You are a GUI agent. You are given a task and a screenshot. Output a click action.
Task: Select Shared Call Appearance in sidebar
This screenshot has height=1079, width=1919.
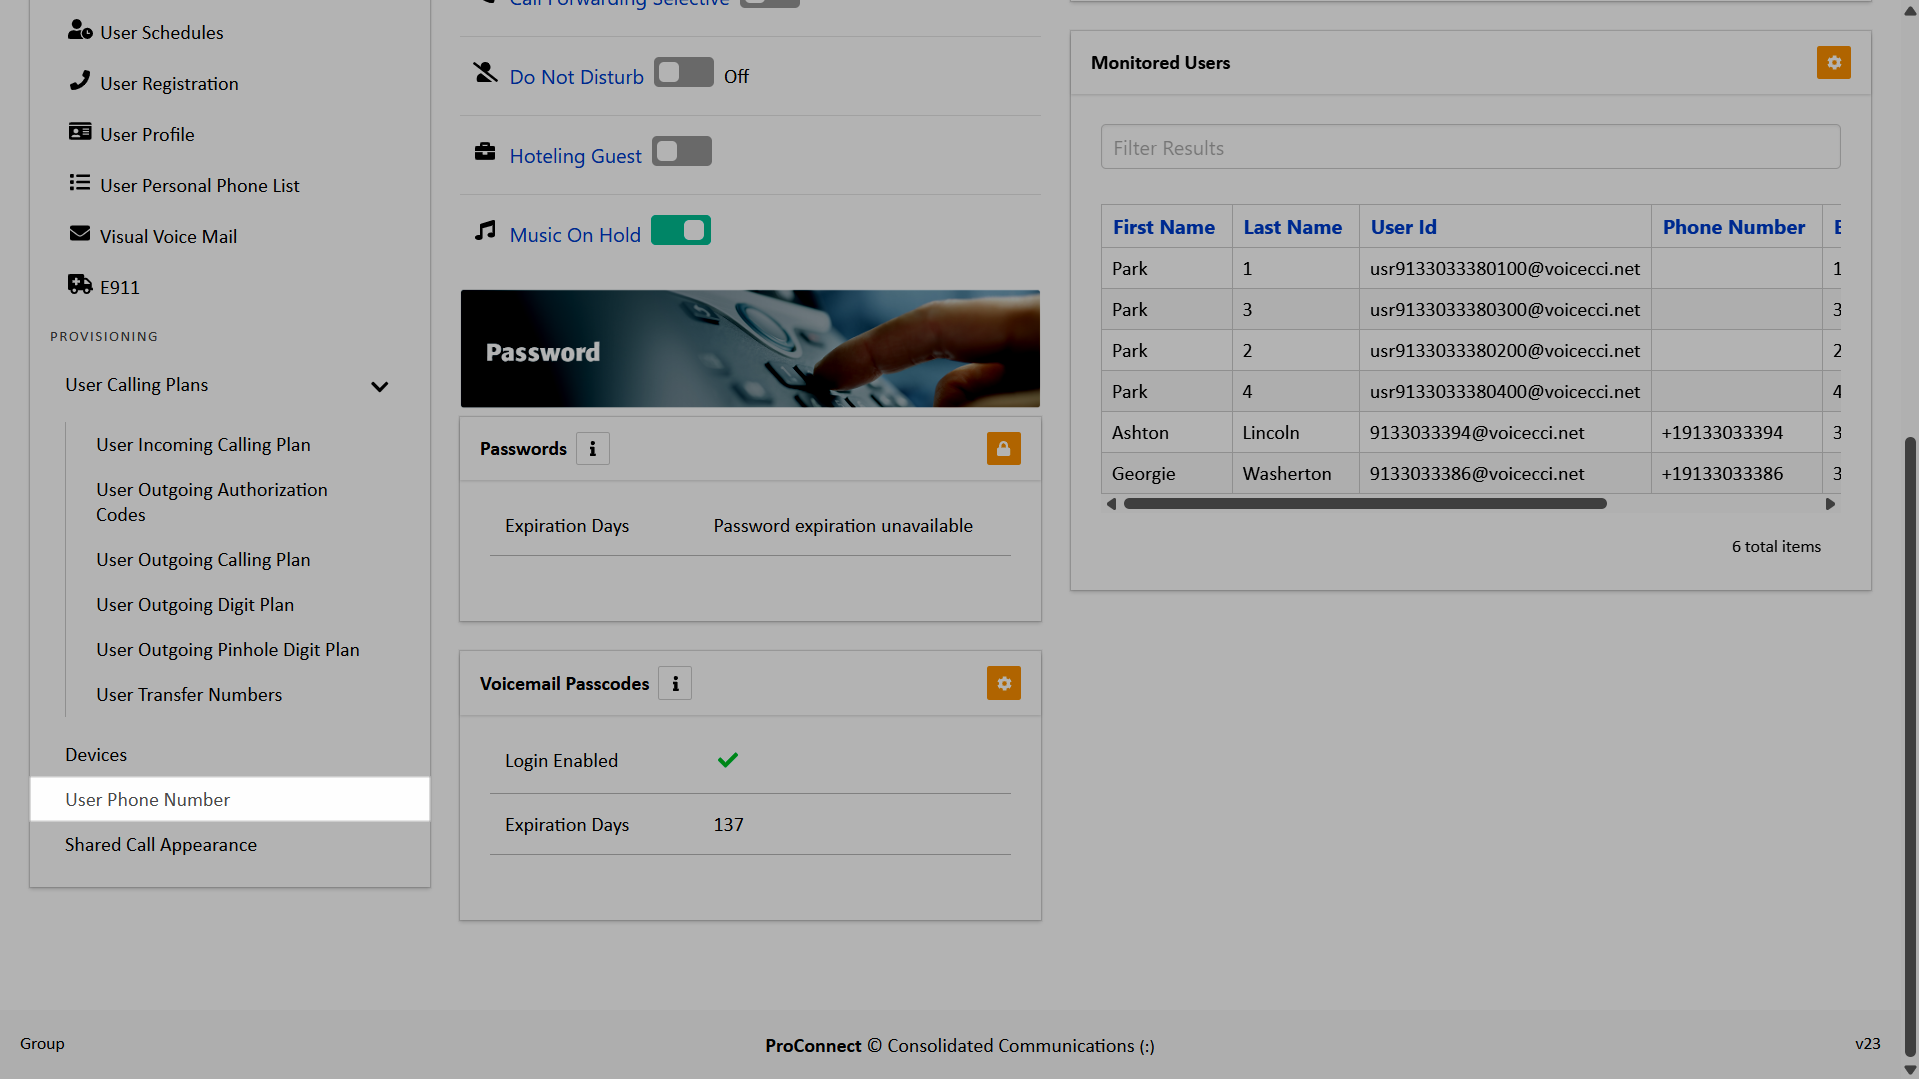pos(160,845)
